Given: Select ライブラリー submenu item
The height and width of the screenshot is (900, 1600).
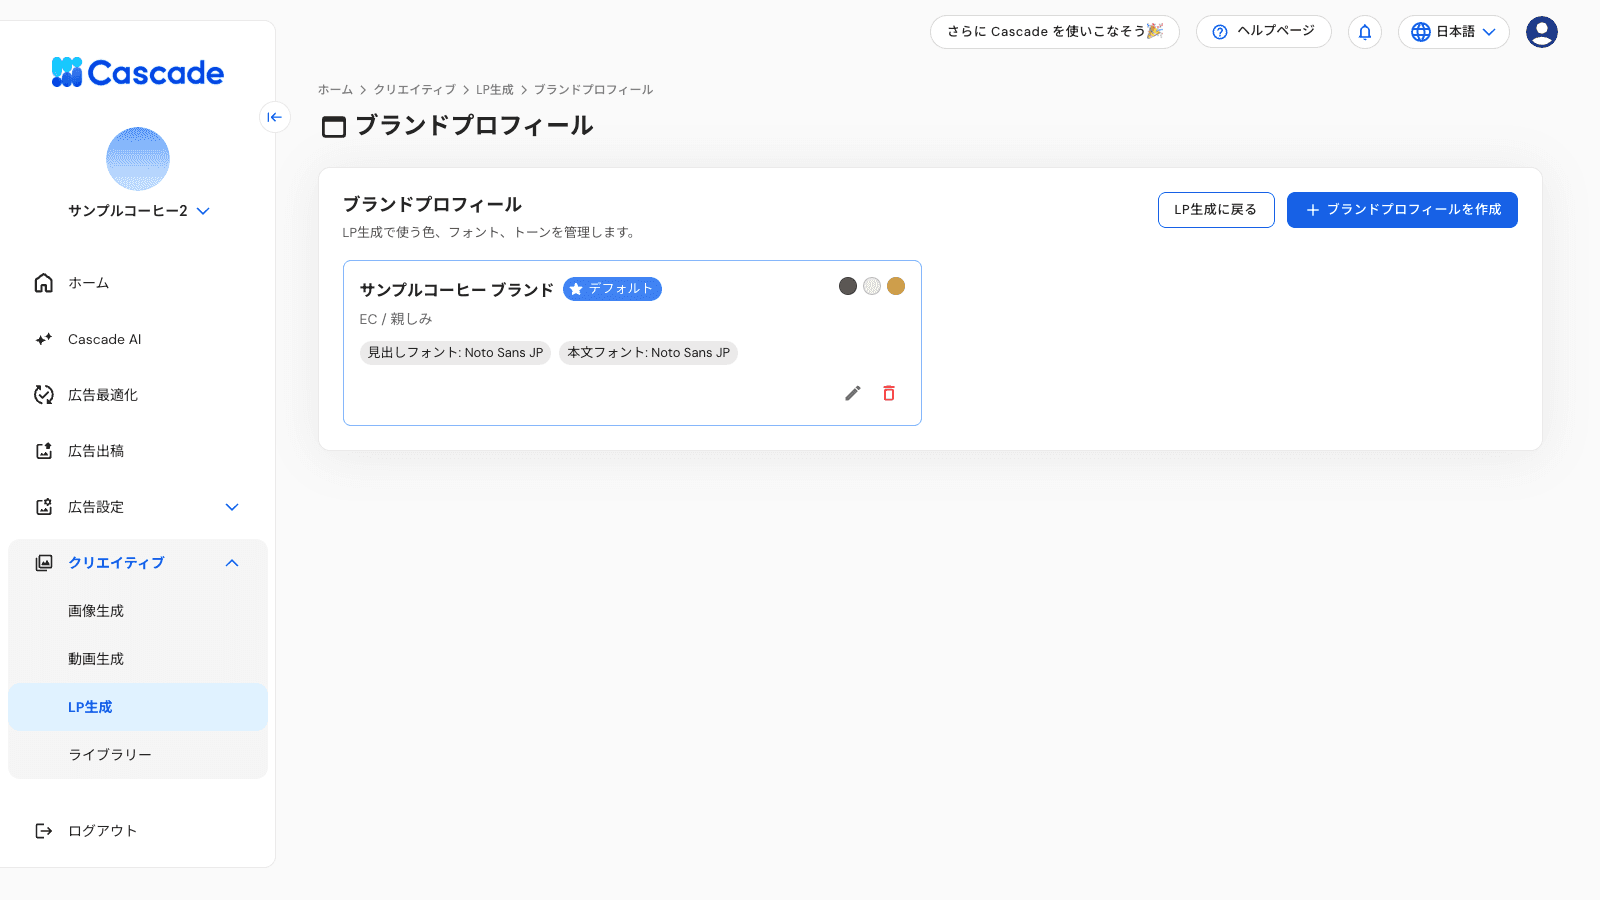Looking at the screenshot, I should pos(138,755).
